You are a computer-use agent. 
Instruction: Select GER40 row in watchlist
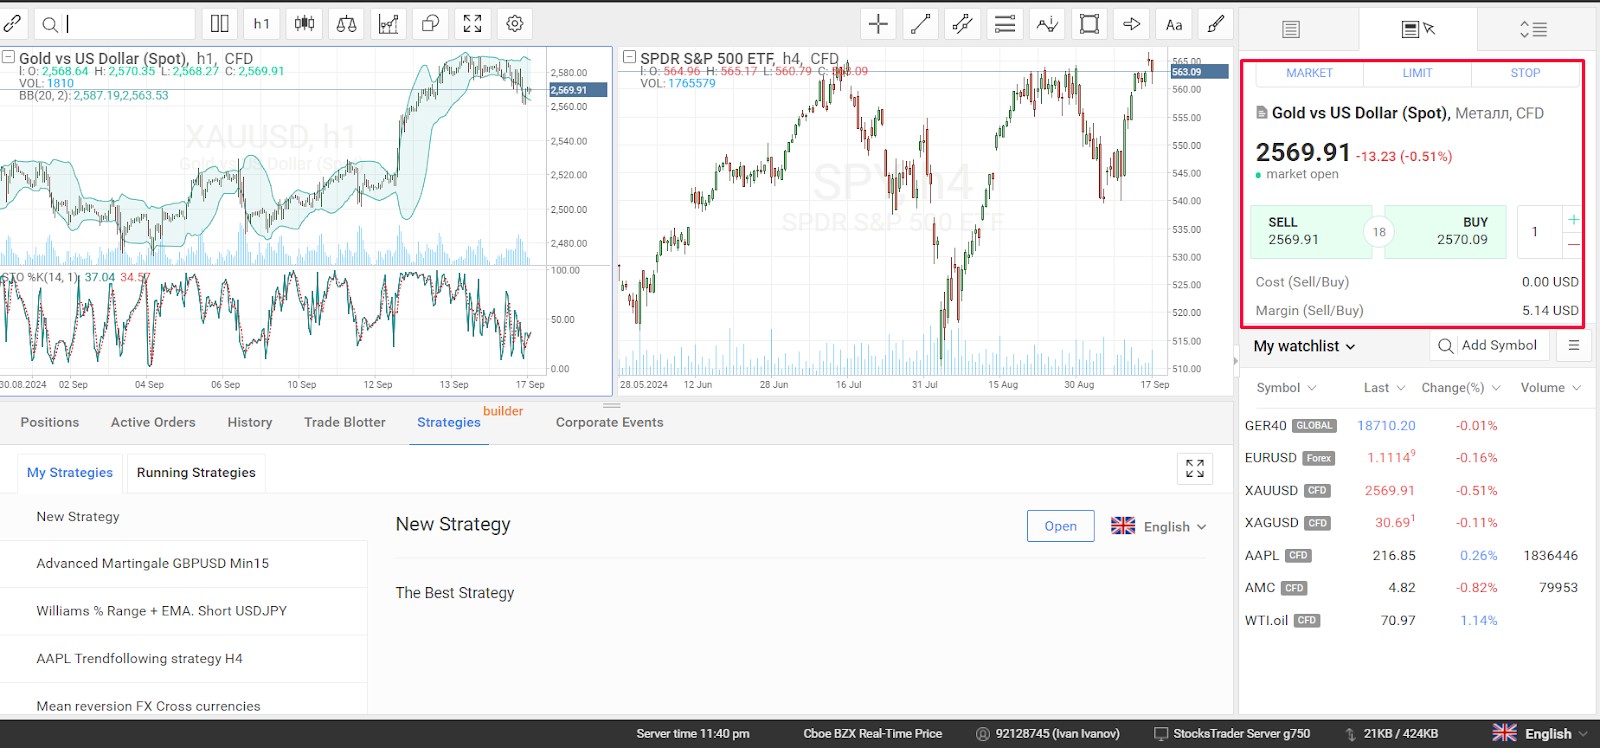[1415, 426]
